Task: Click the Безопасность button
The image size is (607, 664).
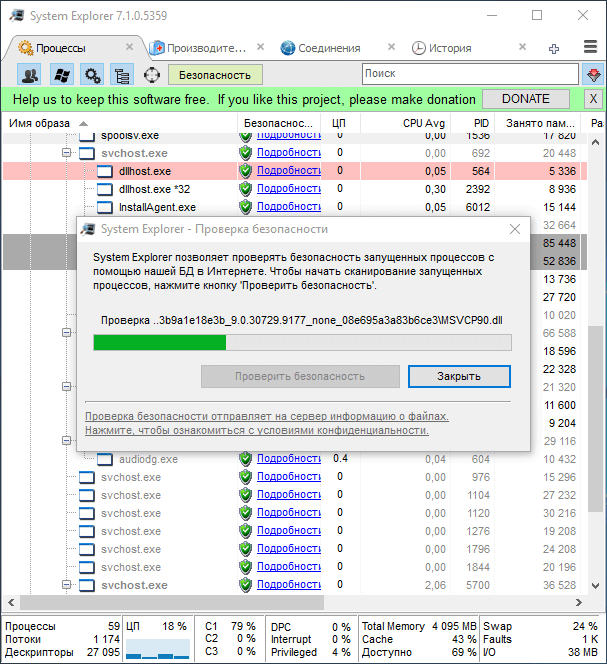Action: click(x=215, y=75)
